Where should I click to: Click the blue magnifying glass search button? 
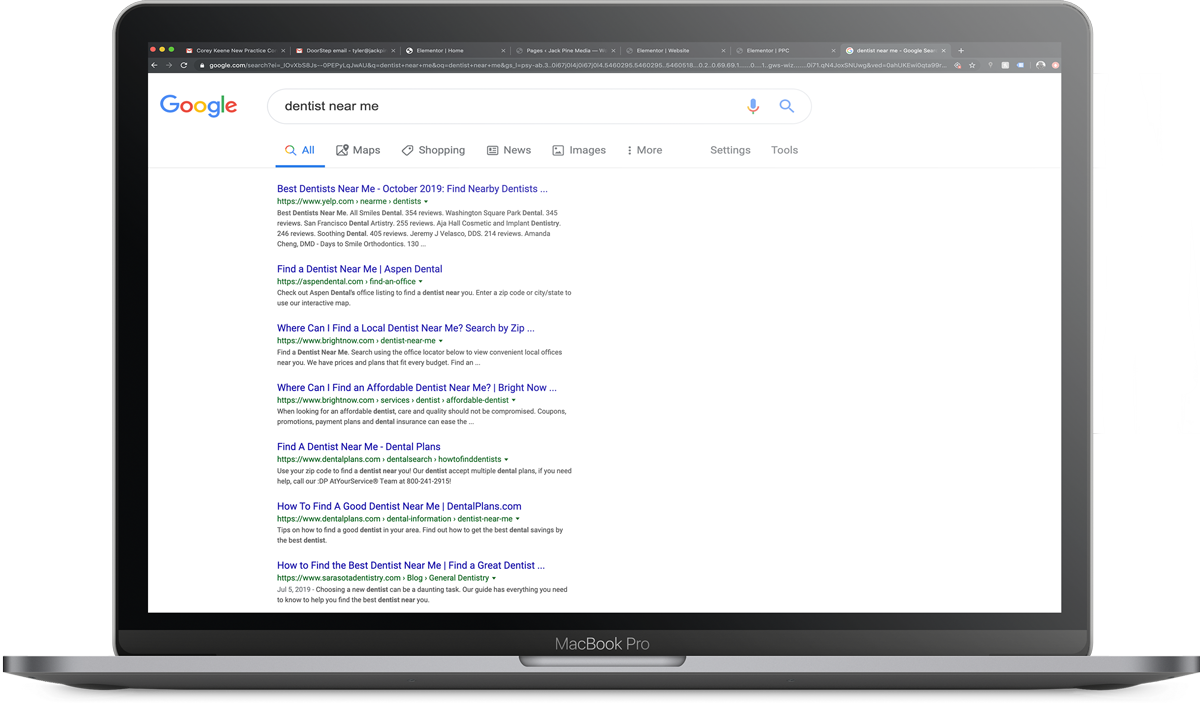point(787,106)
